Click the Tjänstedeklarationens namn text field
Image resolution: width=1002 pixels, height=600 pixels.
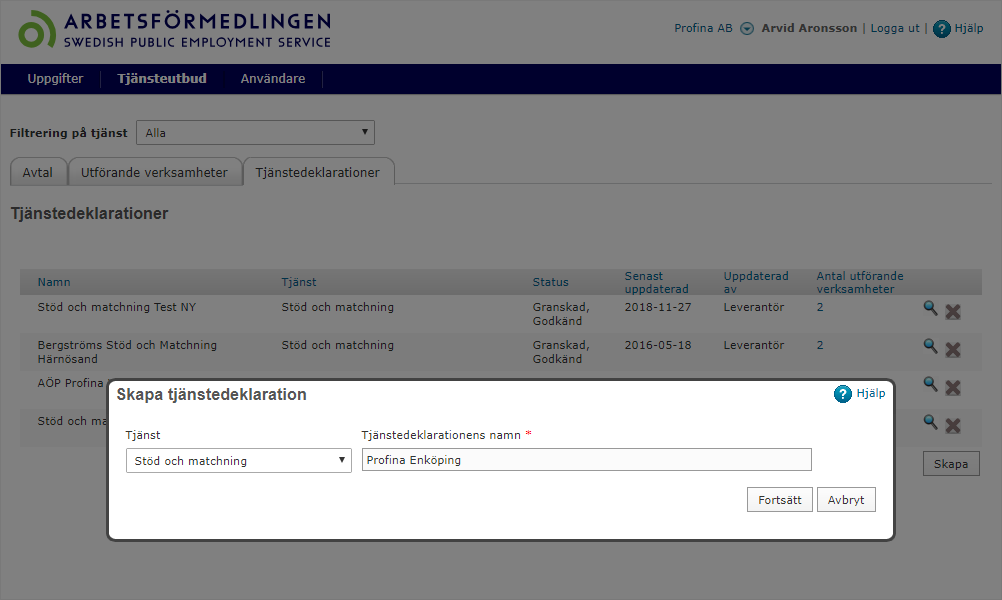586,460
